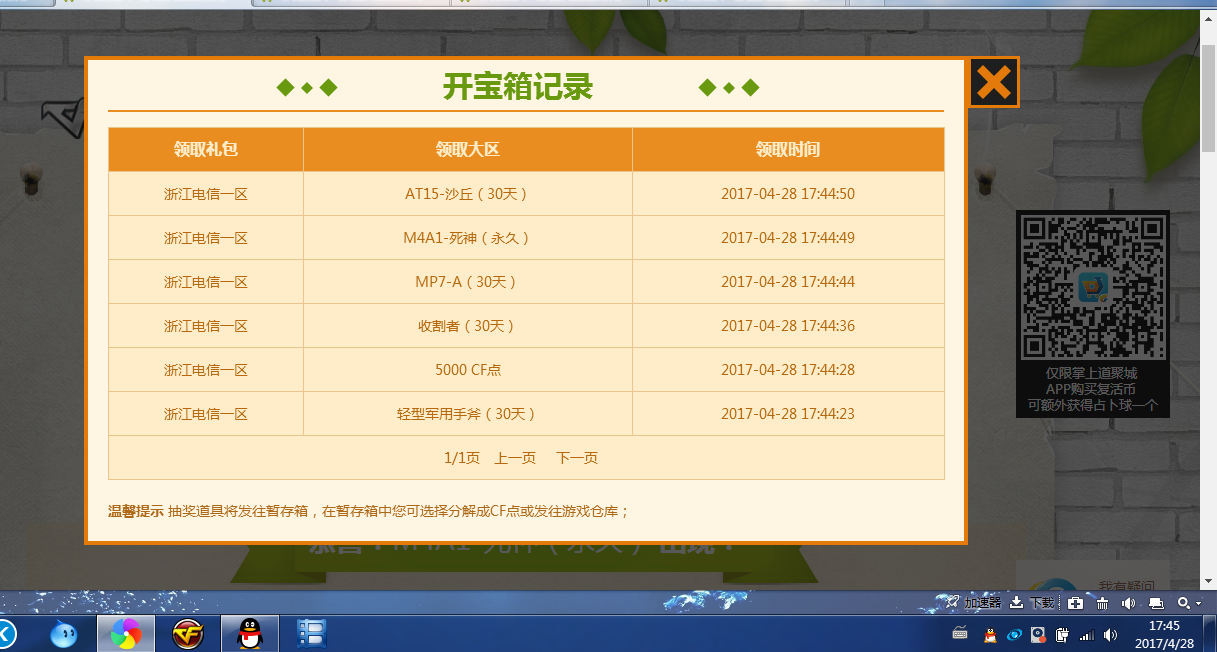Click the time 2017-04-28 17:44:50

[788, 194]
